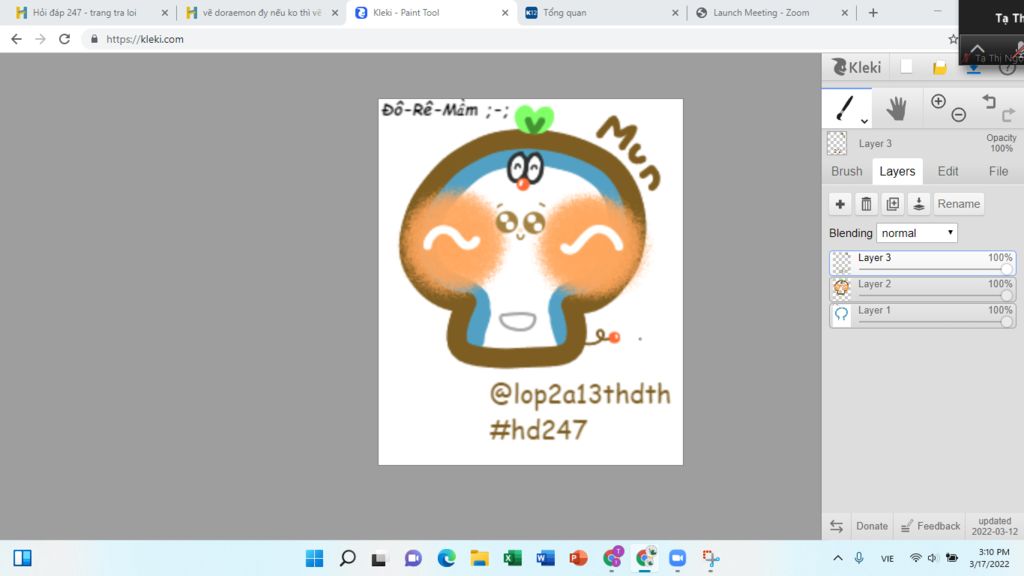Image resolution: width=1024 pixels, height=576 pixels.
Task: Undo the last stroke
Action: [x=989, y=101]
